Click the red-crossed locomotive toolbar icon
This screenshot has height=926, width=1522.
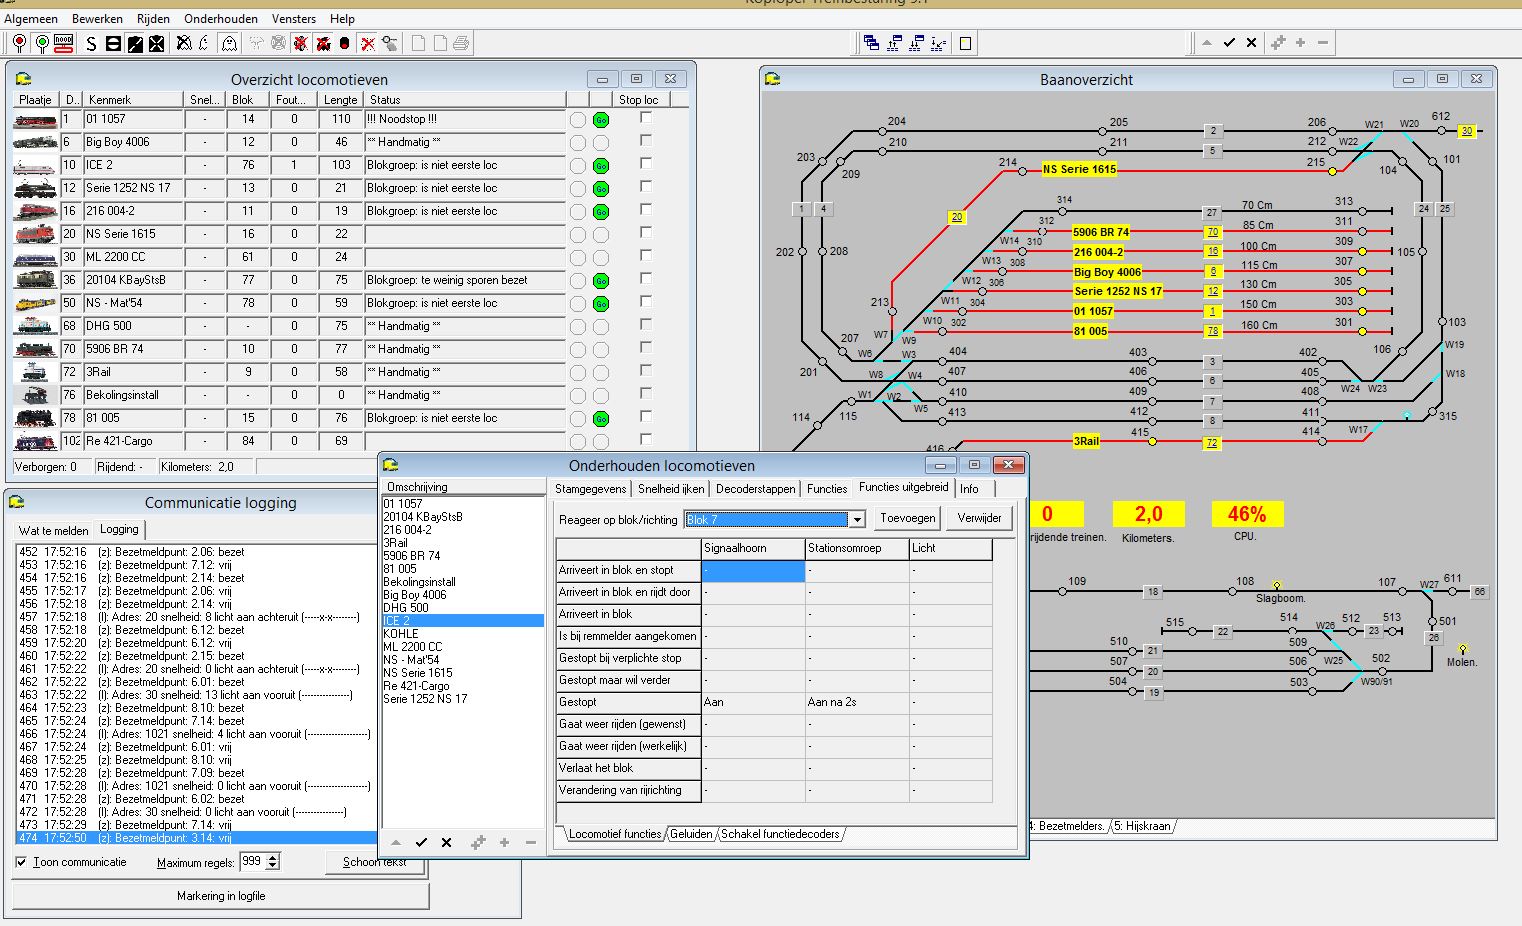323,43
